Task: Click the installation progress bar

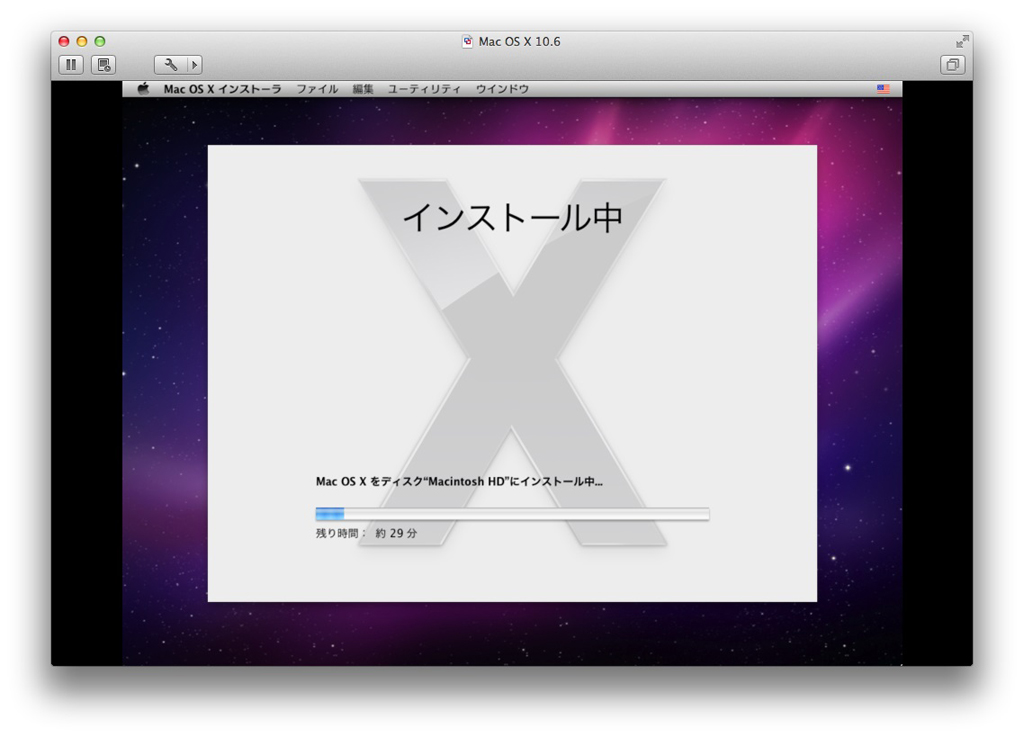Action: pyautogui.click(x=512, y=514)
